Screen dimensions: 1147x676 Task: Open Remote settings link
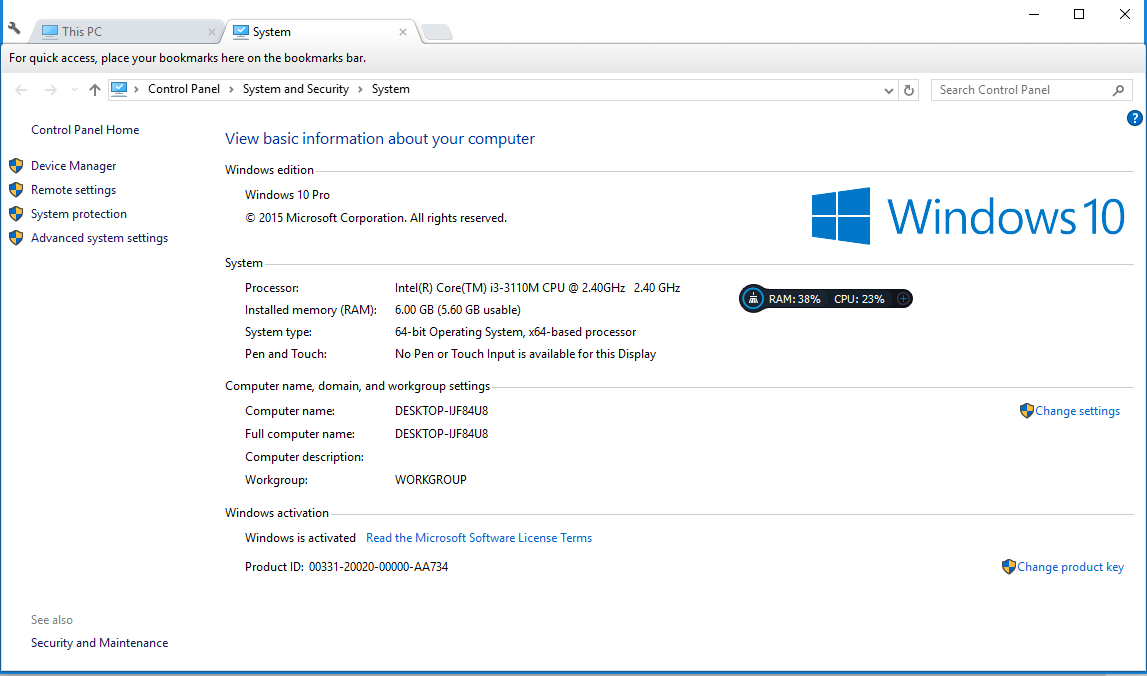(73, 190)
